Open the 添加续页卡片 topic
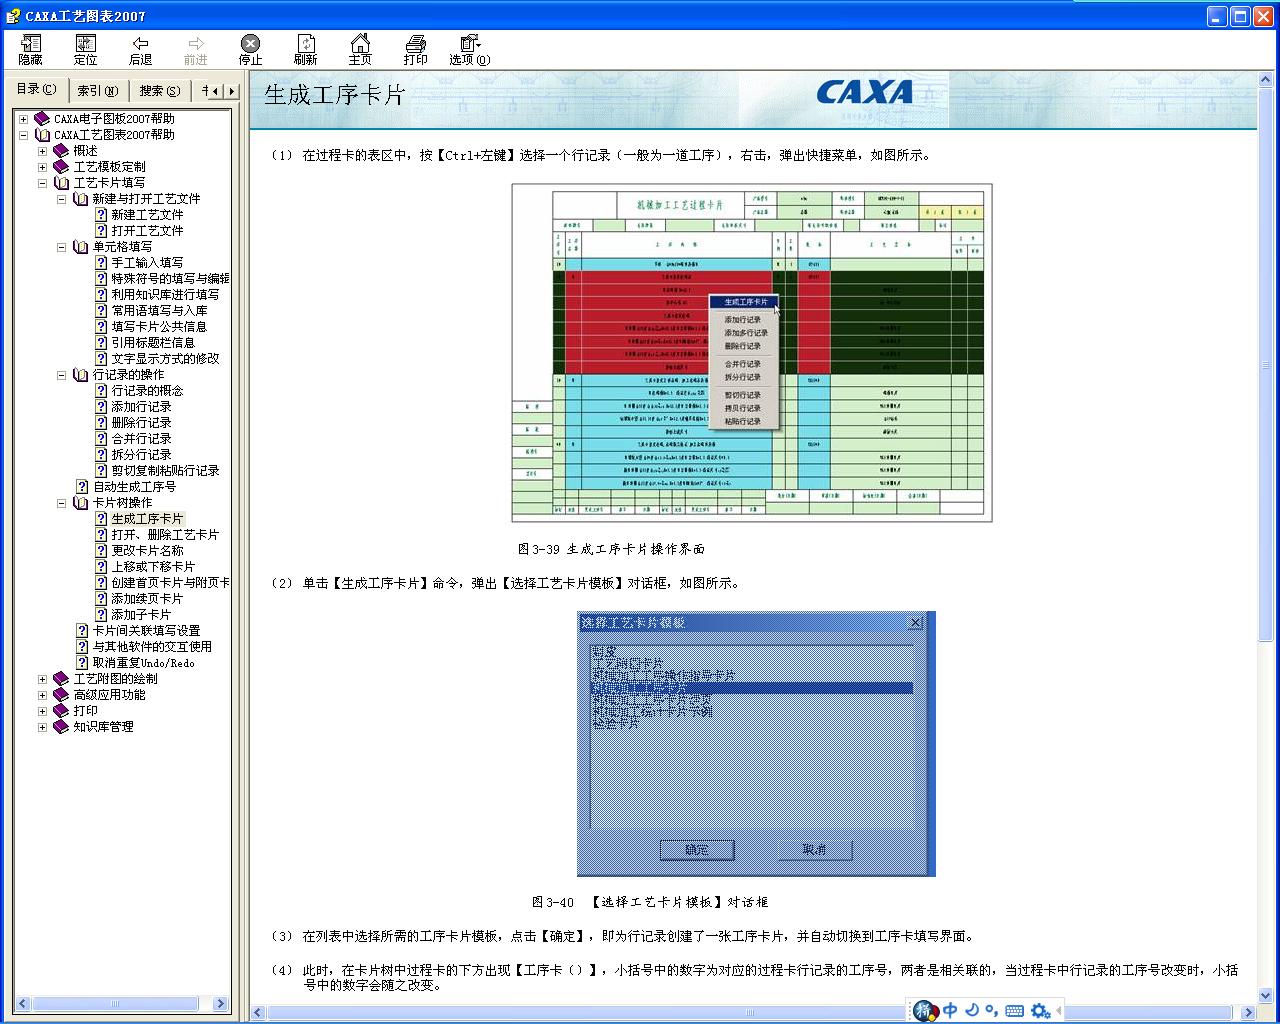Screen dimensions: 1280x1024 pyautogui.click(x=147, y=599)
